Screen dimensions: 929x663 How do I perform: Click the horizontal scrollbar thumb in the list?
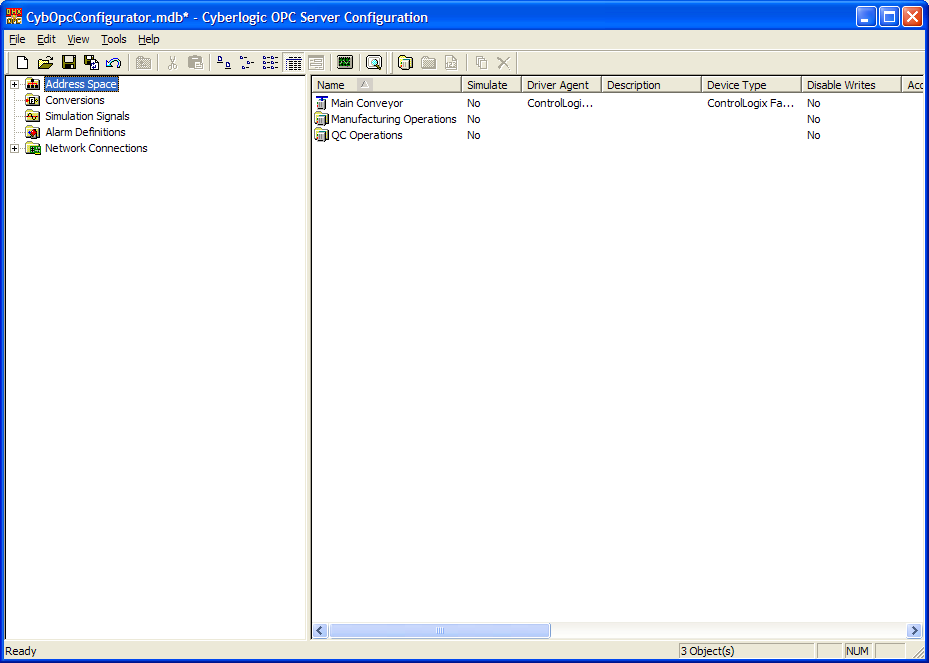pos(440,631)
